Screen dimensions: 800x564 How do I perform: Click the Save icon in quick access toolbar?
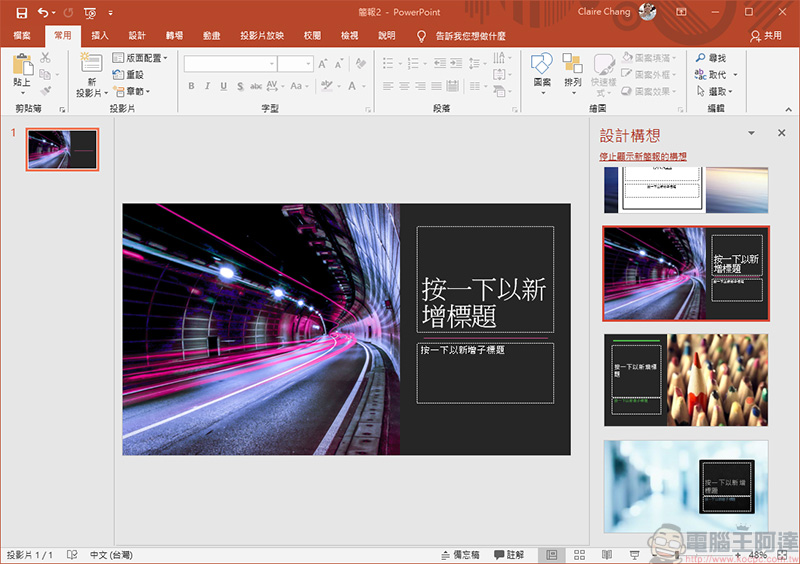pos(21,13)
